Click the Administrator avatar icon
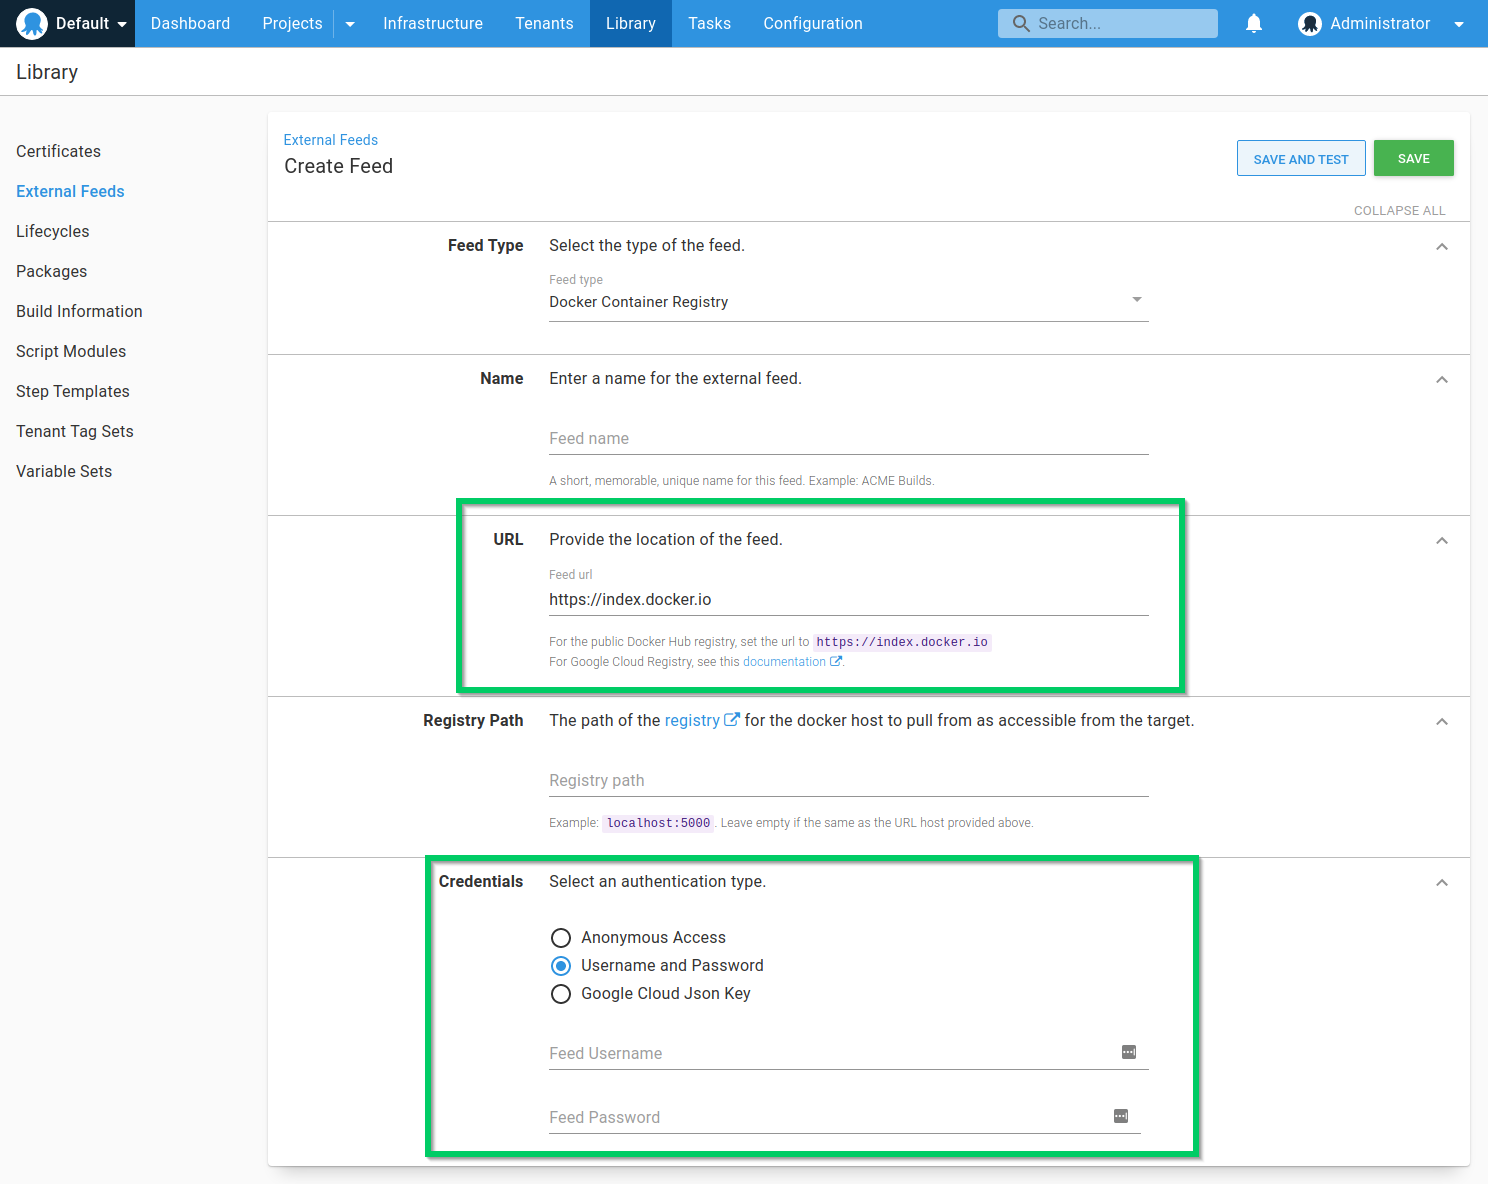The image size is (1488, 1184). (x=1310, y=23)
